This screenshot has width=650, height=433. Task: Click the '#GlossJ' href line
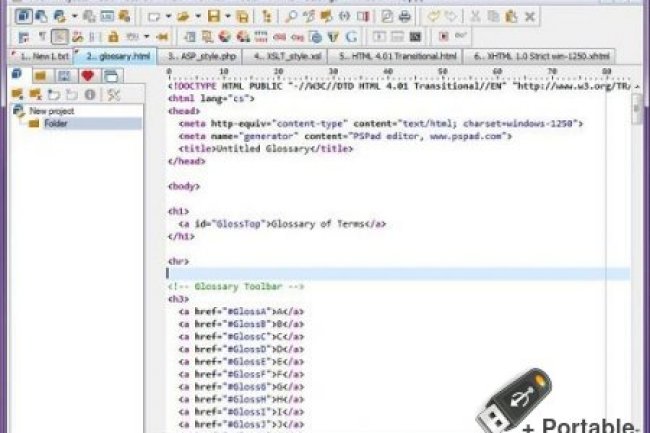click(x=241, y=425)
